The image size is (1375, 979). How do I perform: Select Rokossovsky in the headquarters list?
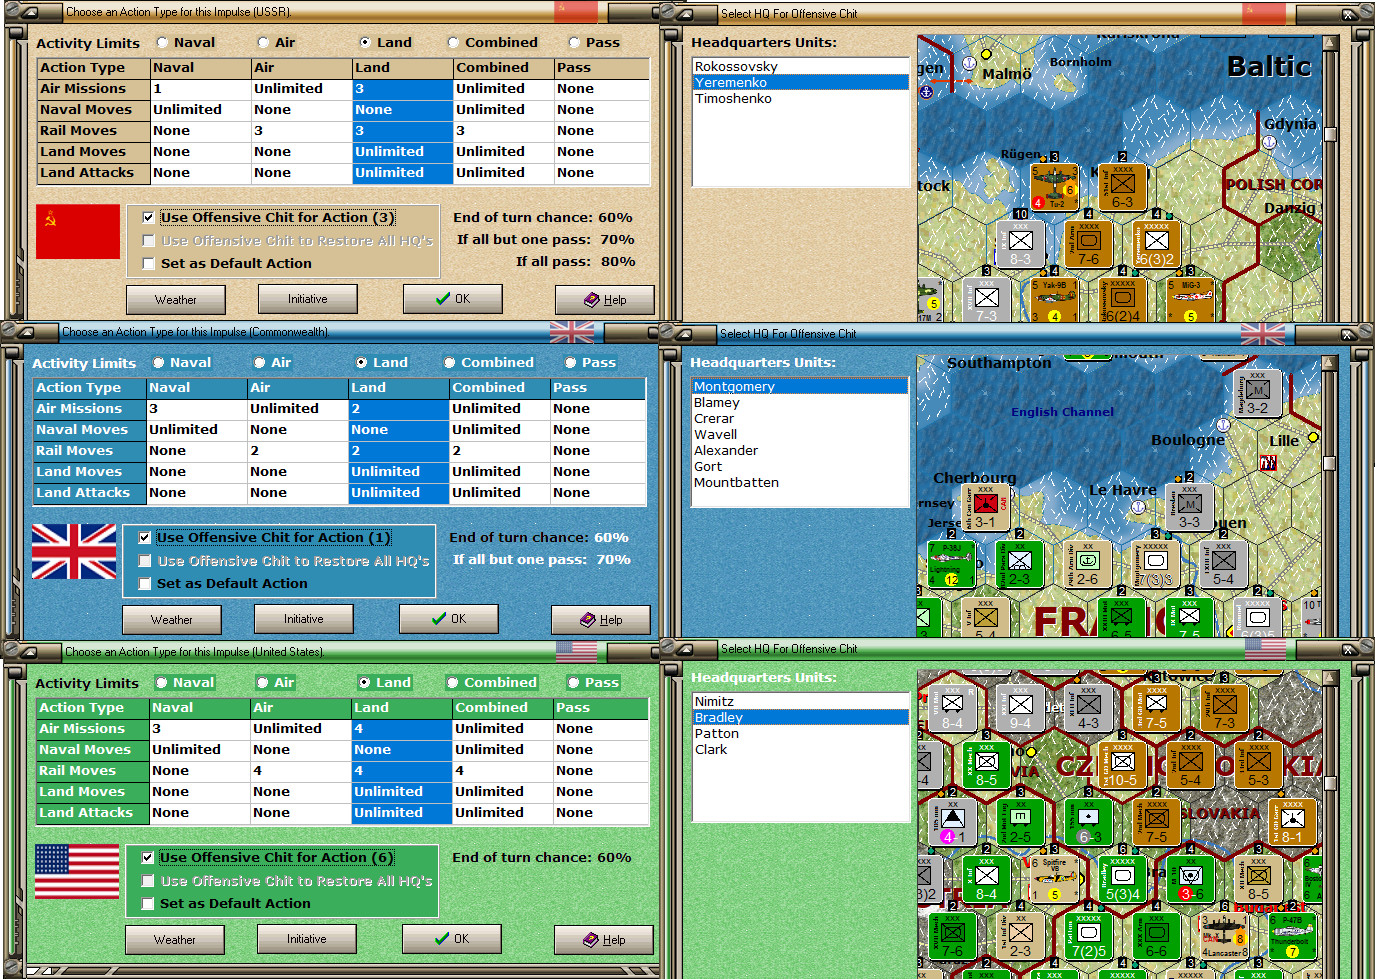[x=800, y=67]
